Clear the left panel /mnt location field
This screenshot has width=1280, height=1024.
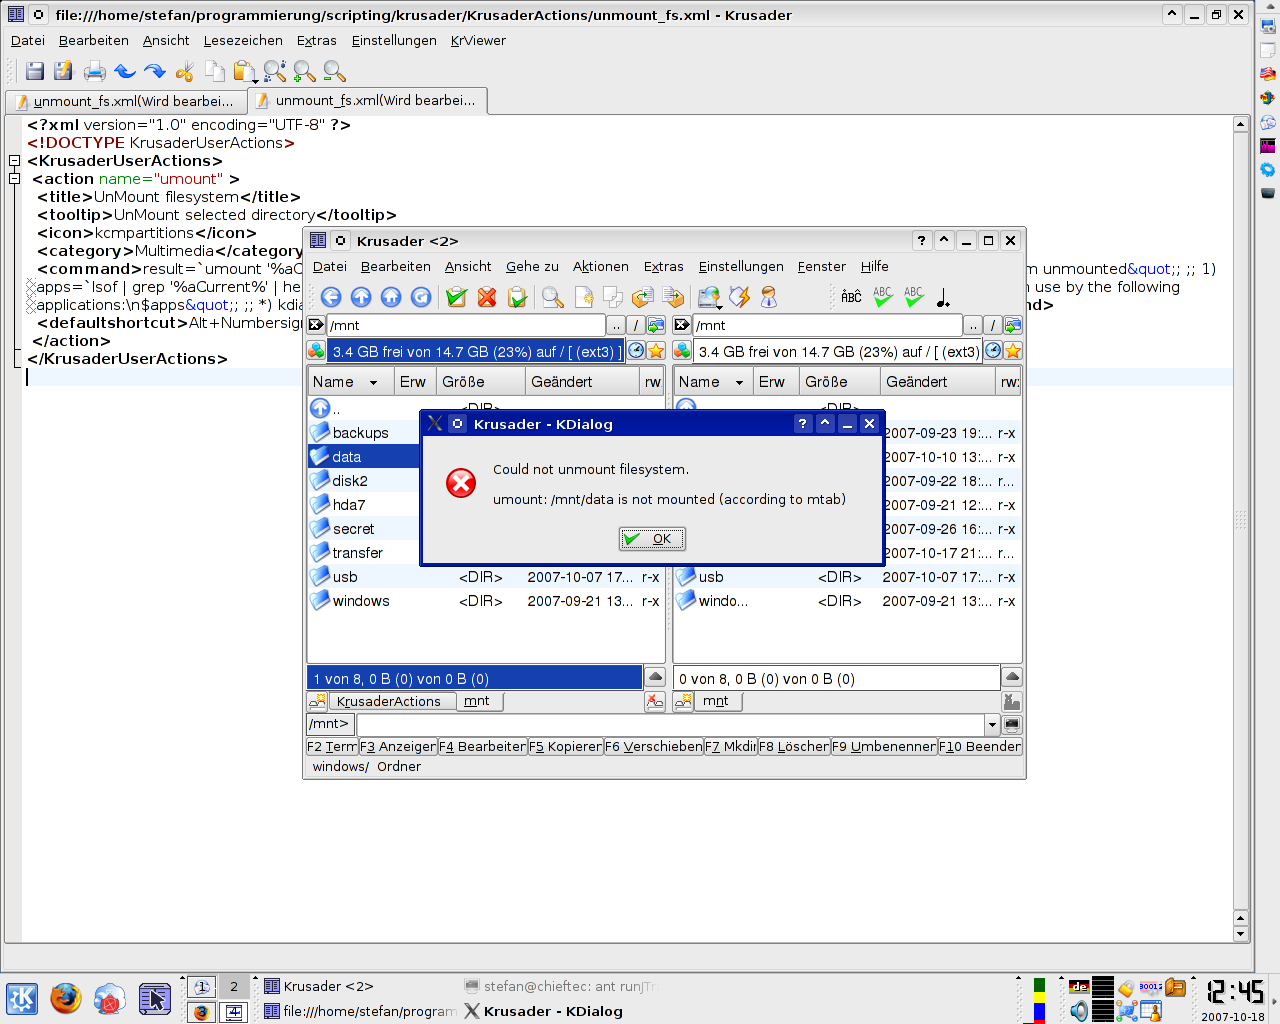pyautogui.click(x=316, y=325)
